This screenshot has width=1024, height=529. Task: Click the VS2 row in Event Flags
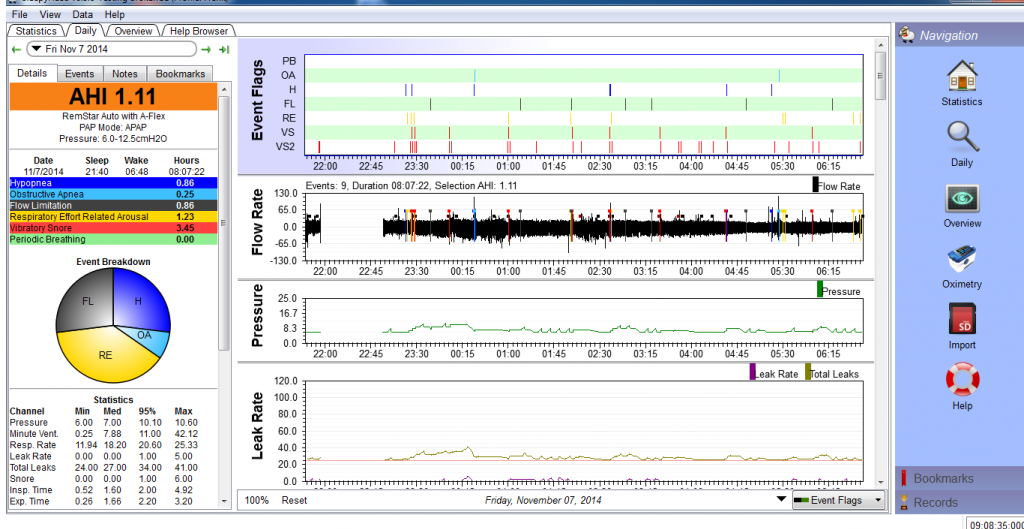[583, 146]
